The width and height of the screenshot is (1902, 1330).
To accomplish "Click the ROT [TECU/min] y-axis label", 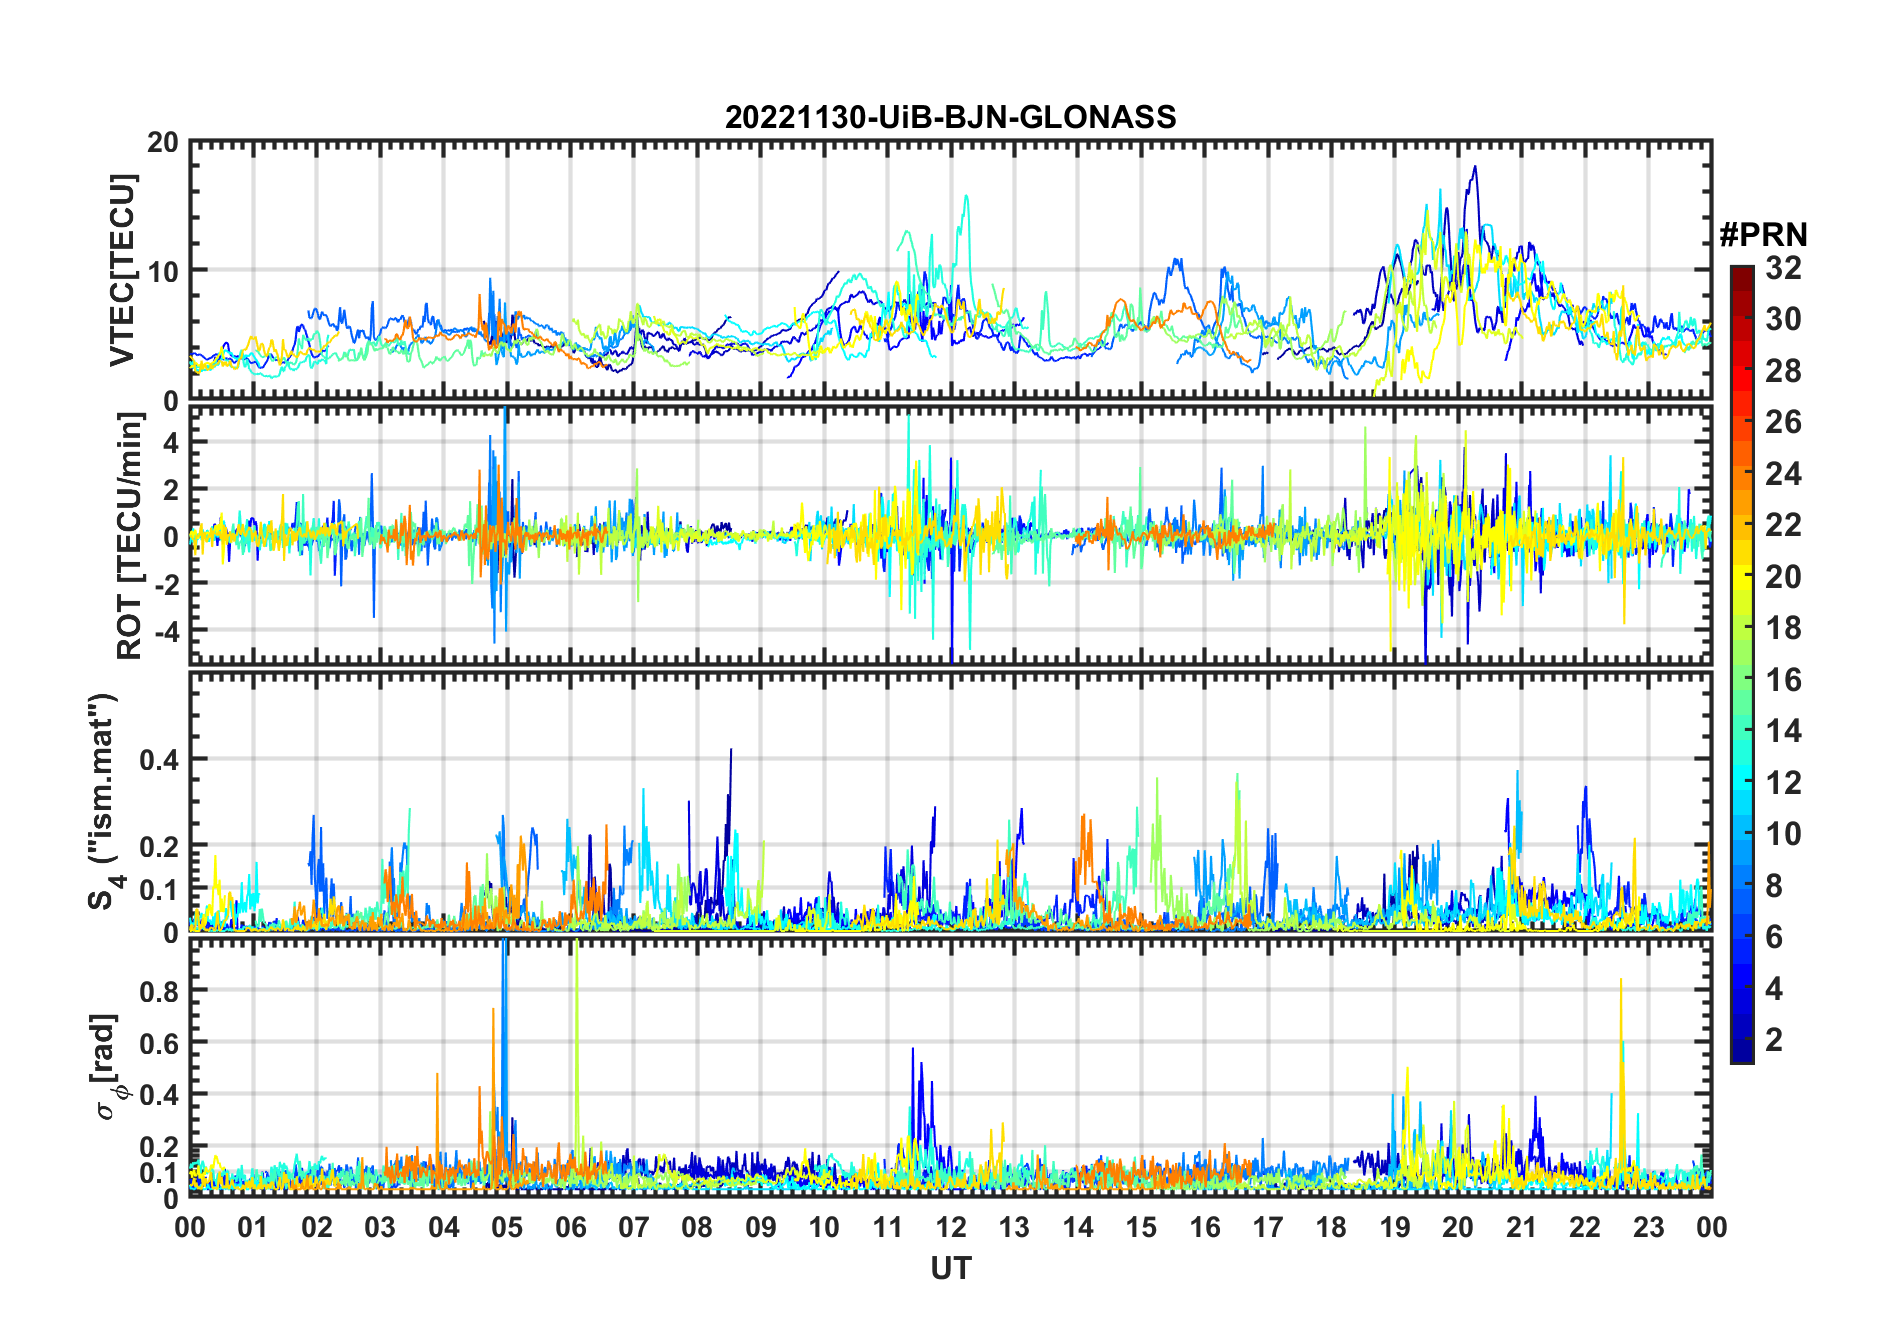I will (130, 535).
